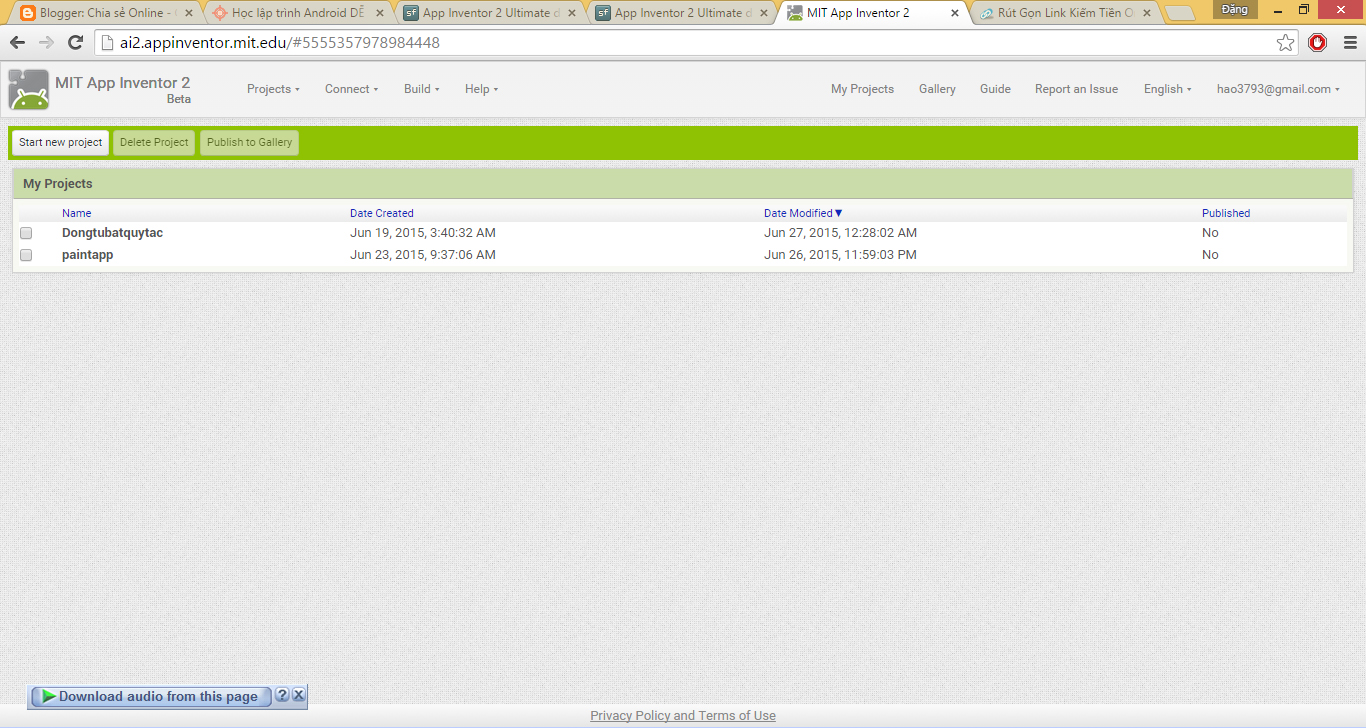Click play icon in download audio bar

pyautogui.click(x=48, y=696)
